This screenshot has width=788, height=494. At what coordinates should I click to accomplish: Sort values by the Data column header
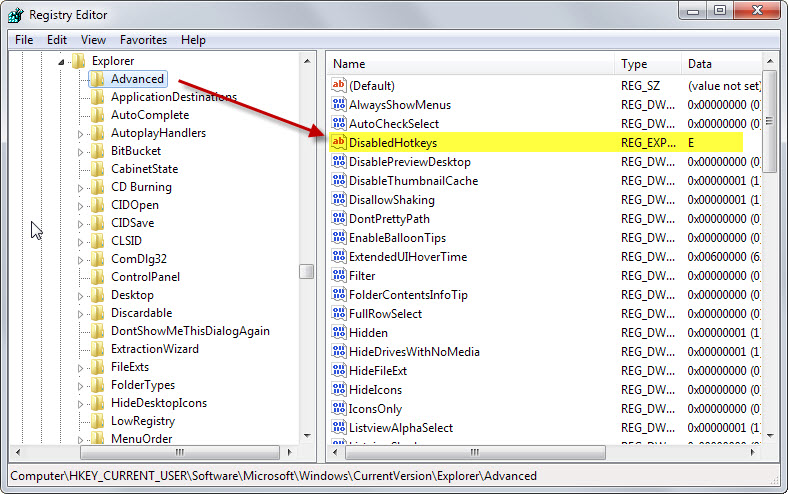722,64
